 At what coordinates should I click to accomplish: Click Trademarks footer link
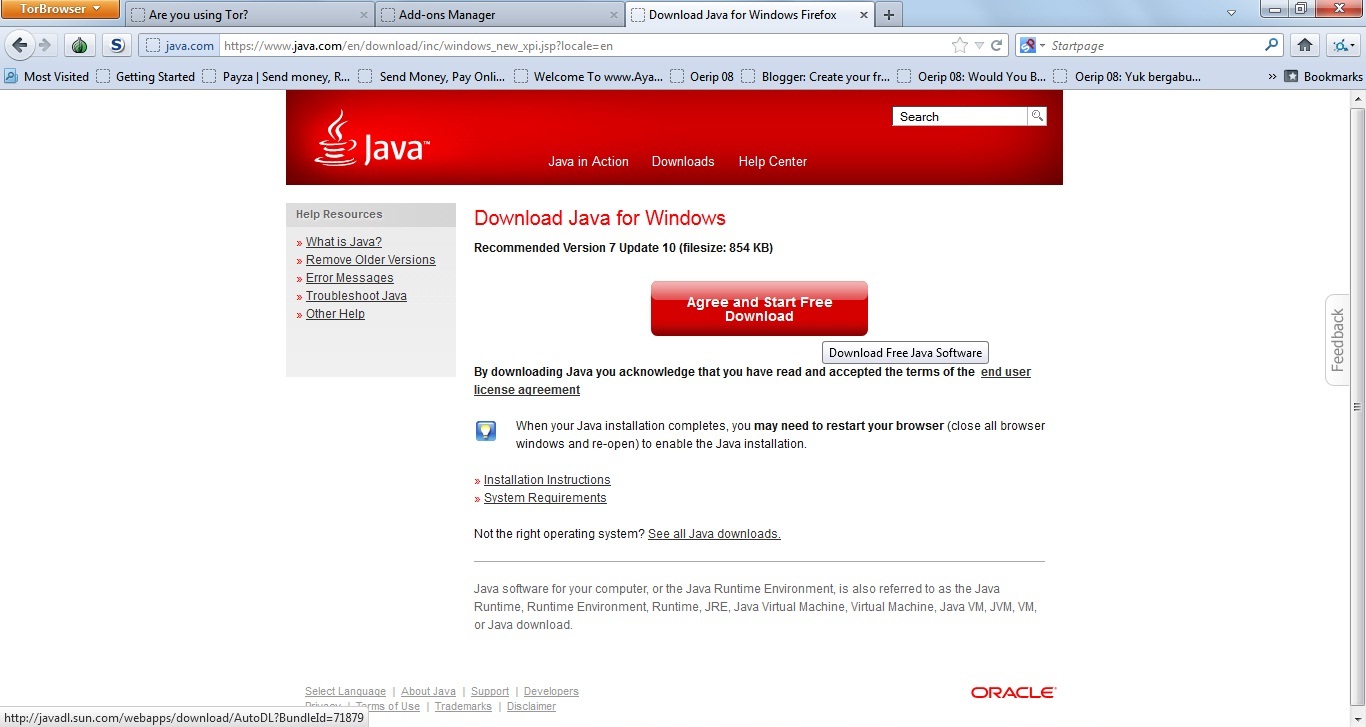(x=463, y=706)
